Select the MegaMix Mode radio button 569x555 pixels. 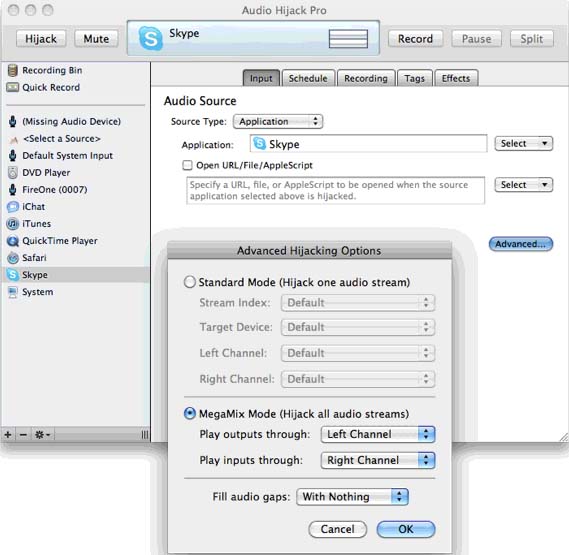click(x=190, y=413)
